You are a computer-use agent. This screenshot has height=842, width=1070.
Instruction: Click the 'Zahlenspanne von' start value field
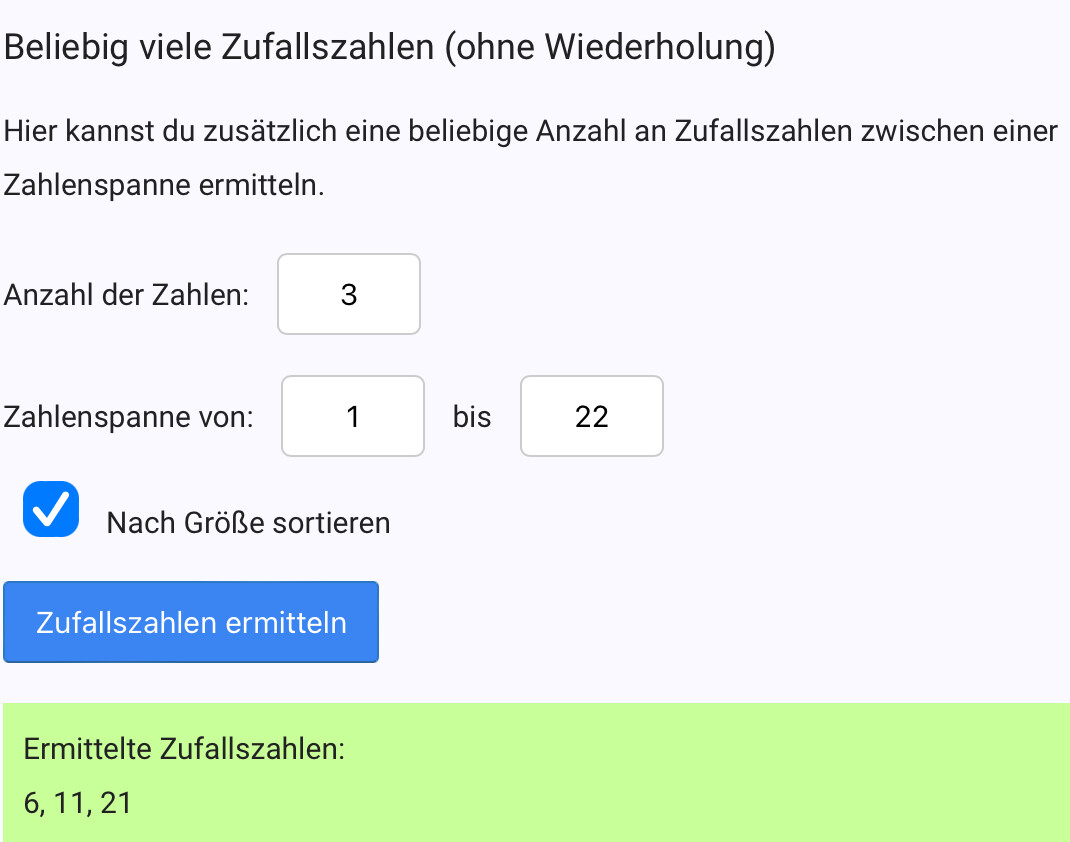353,417
